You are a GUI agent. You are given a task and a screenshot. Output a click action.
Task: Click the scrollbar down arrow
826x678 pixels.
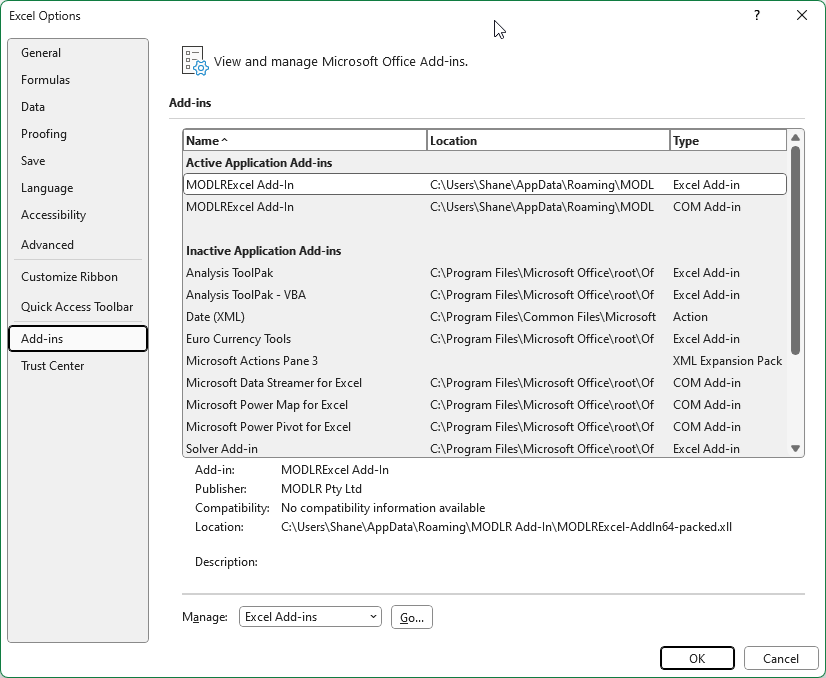pyautogui.click(x=797, y=448)
